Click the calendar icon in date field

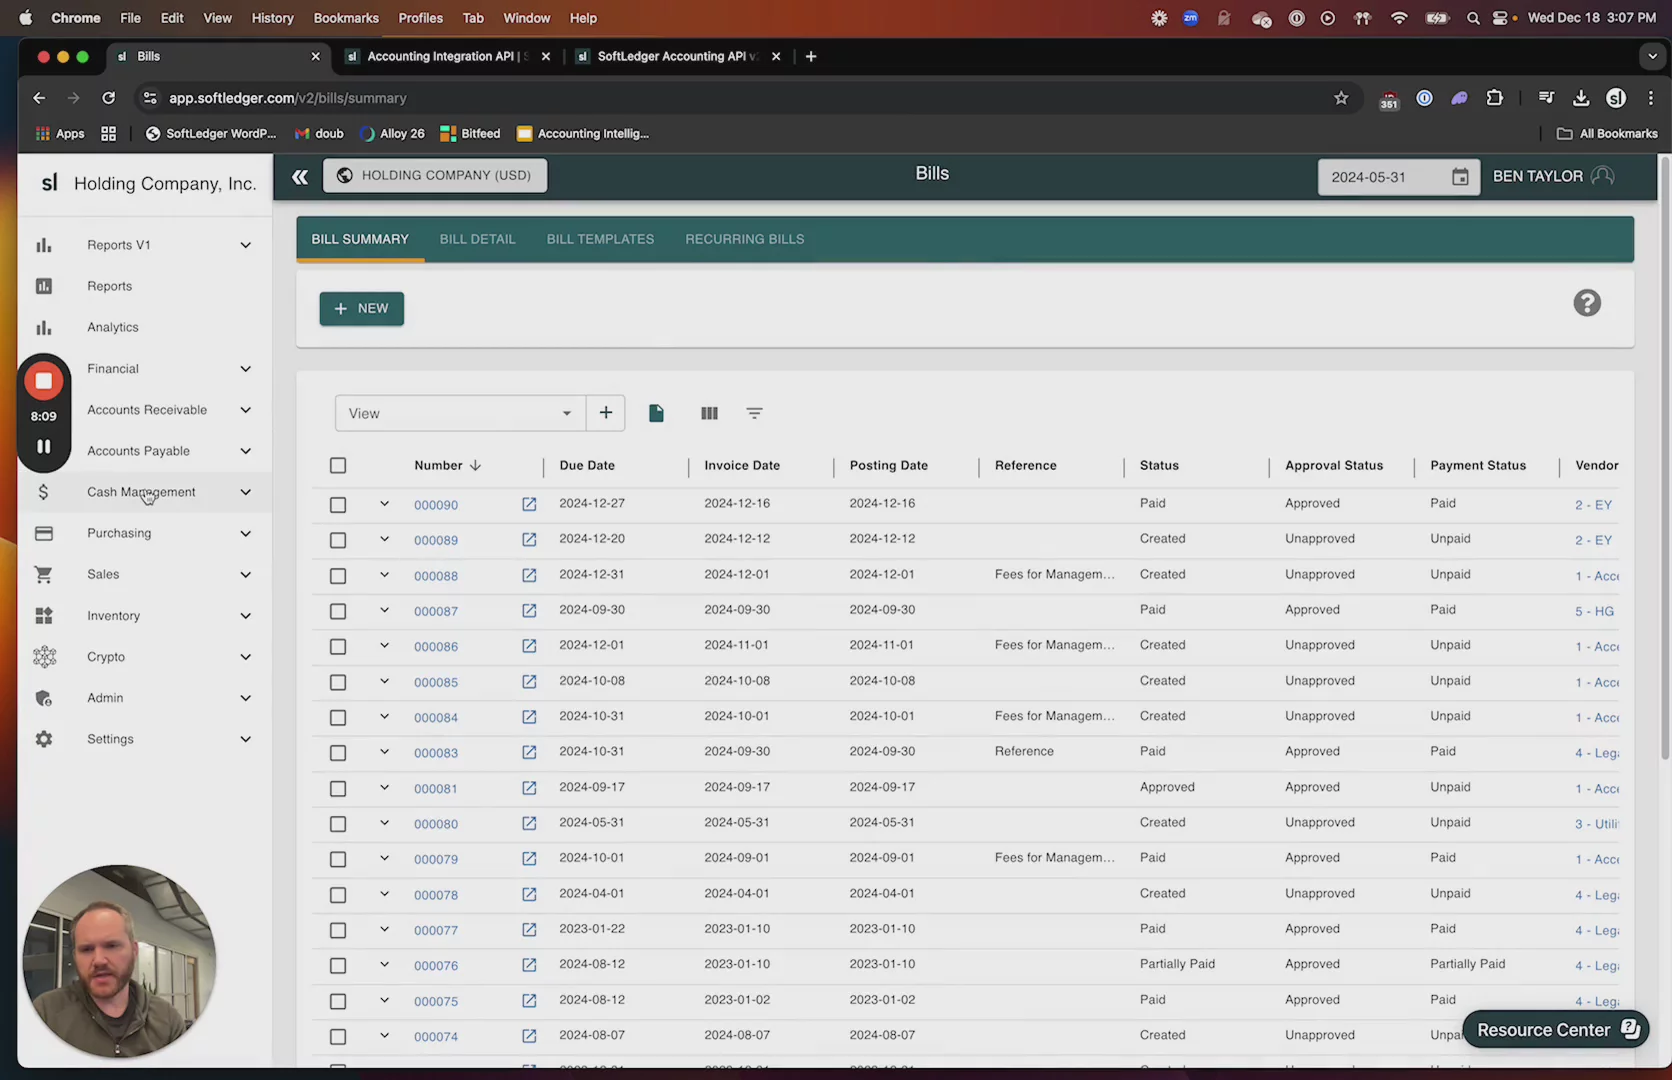(x=1460, y=177)
